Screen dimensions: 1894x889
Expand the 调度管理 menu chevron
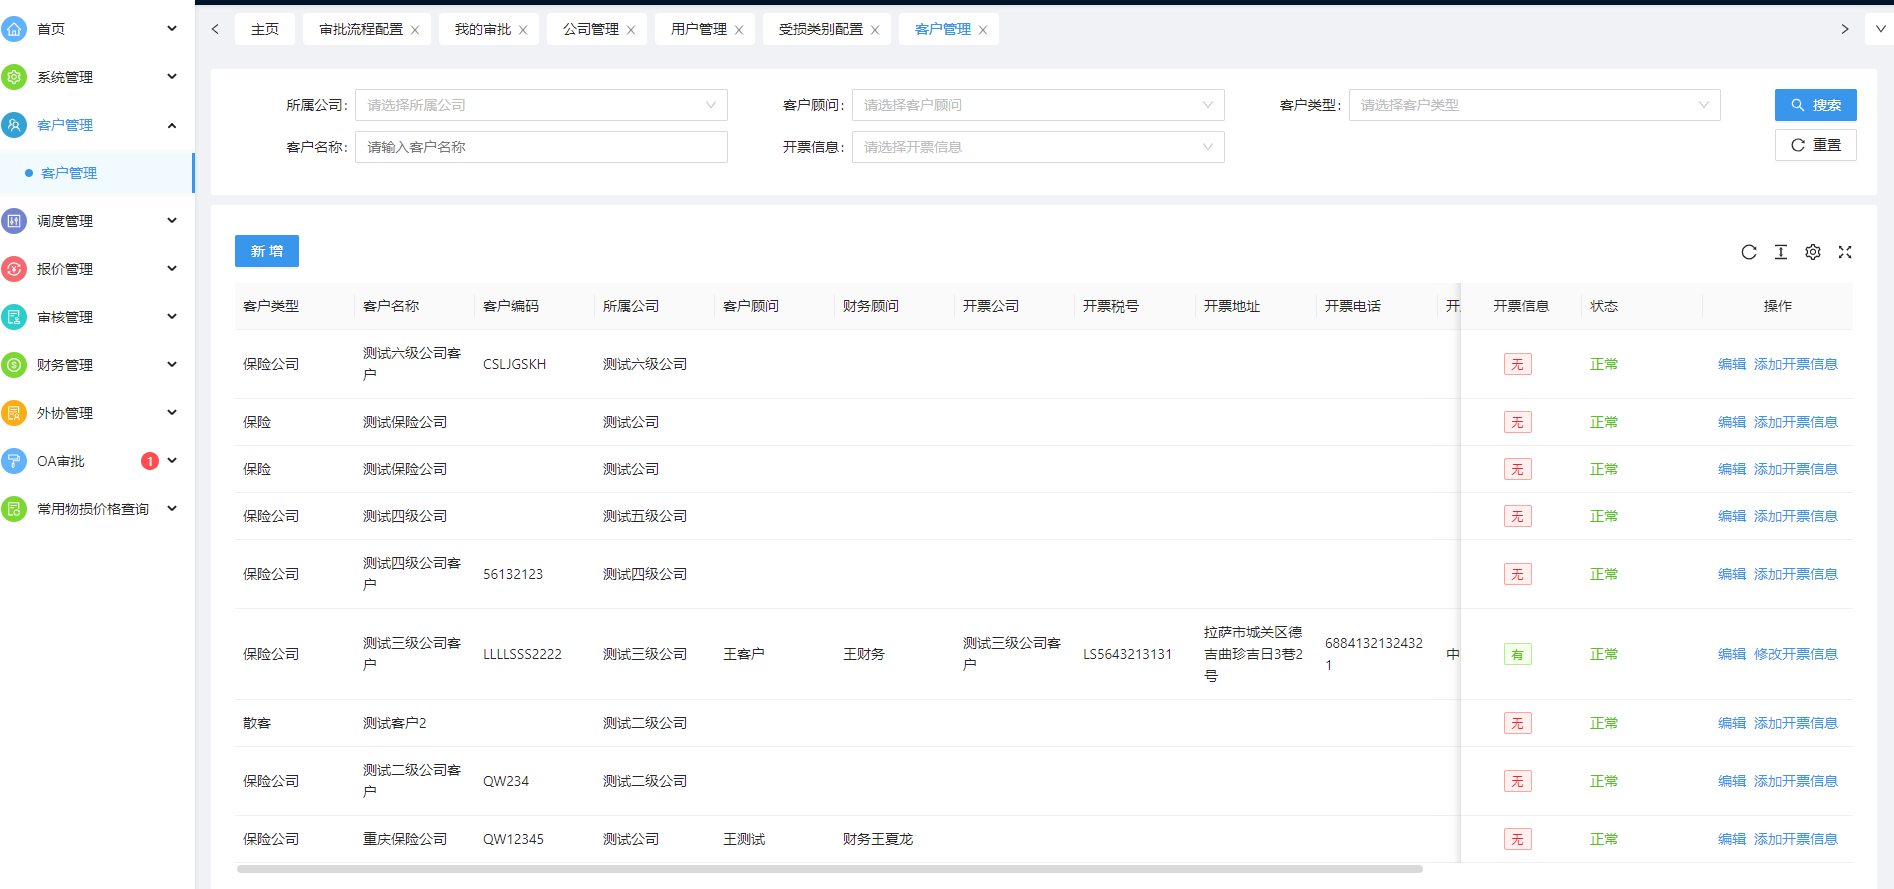pos(172,220)
